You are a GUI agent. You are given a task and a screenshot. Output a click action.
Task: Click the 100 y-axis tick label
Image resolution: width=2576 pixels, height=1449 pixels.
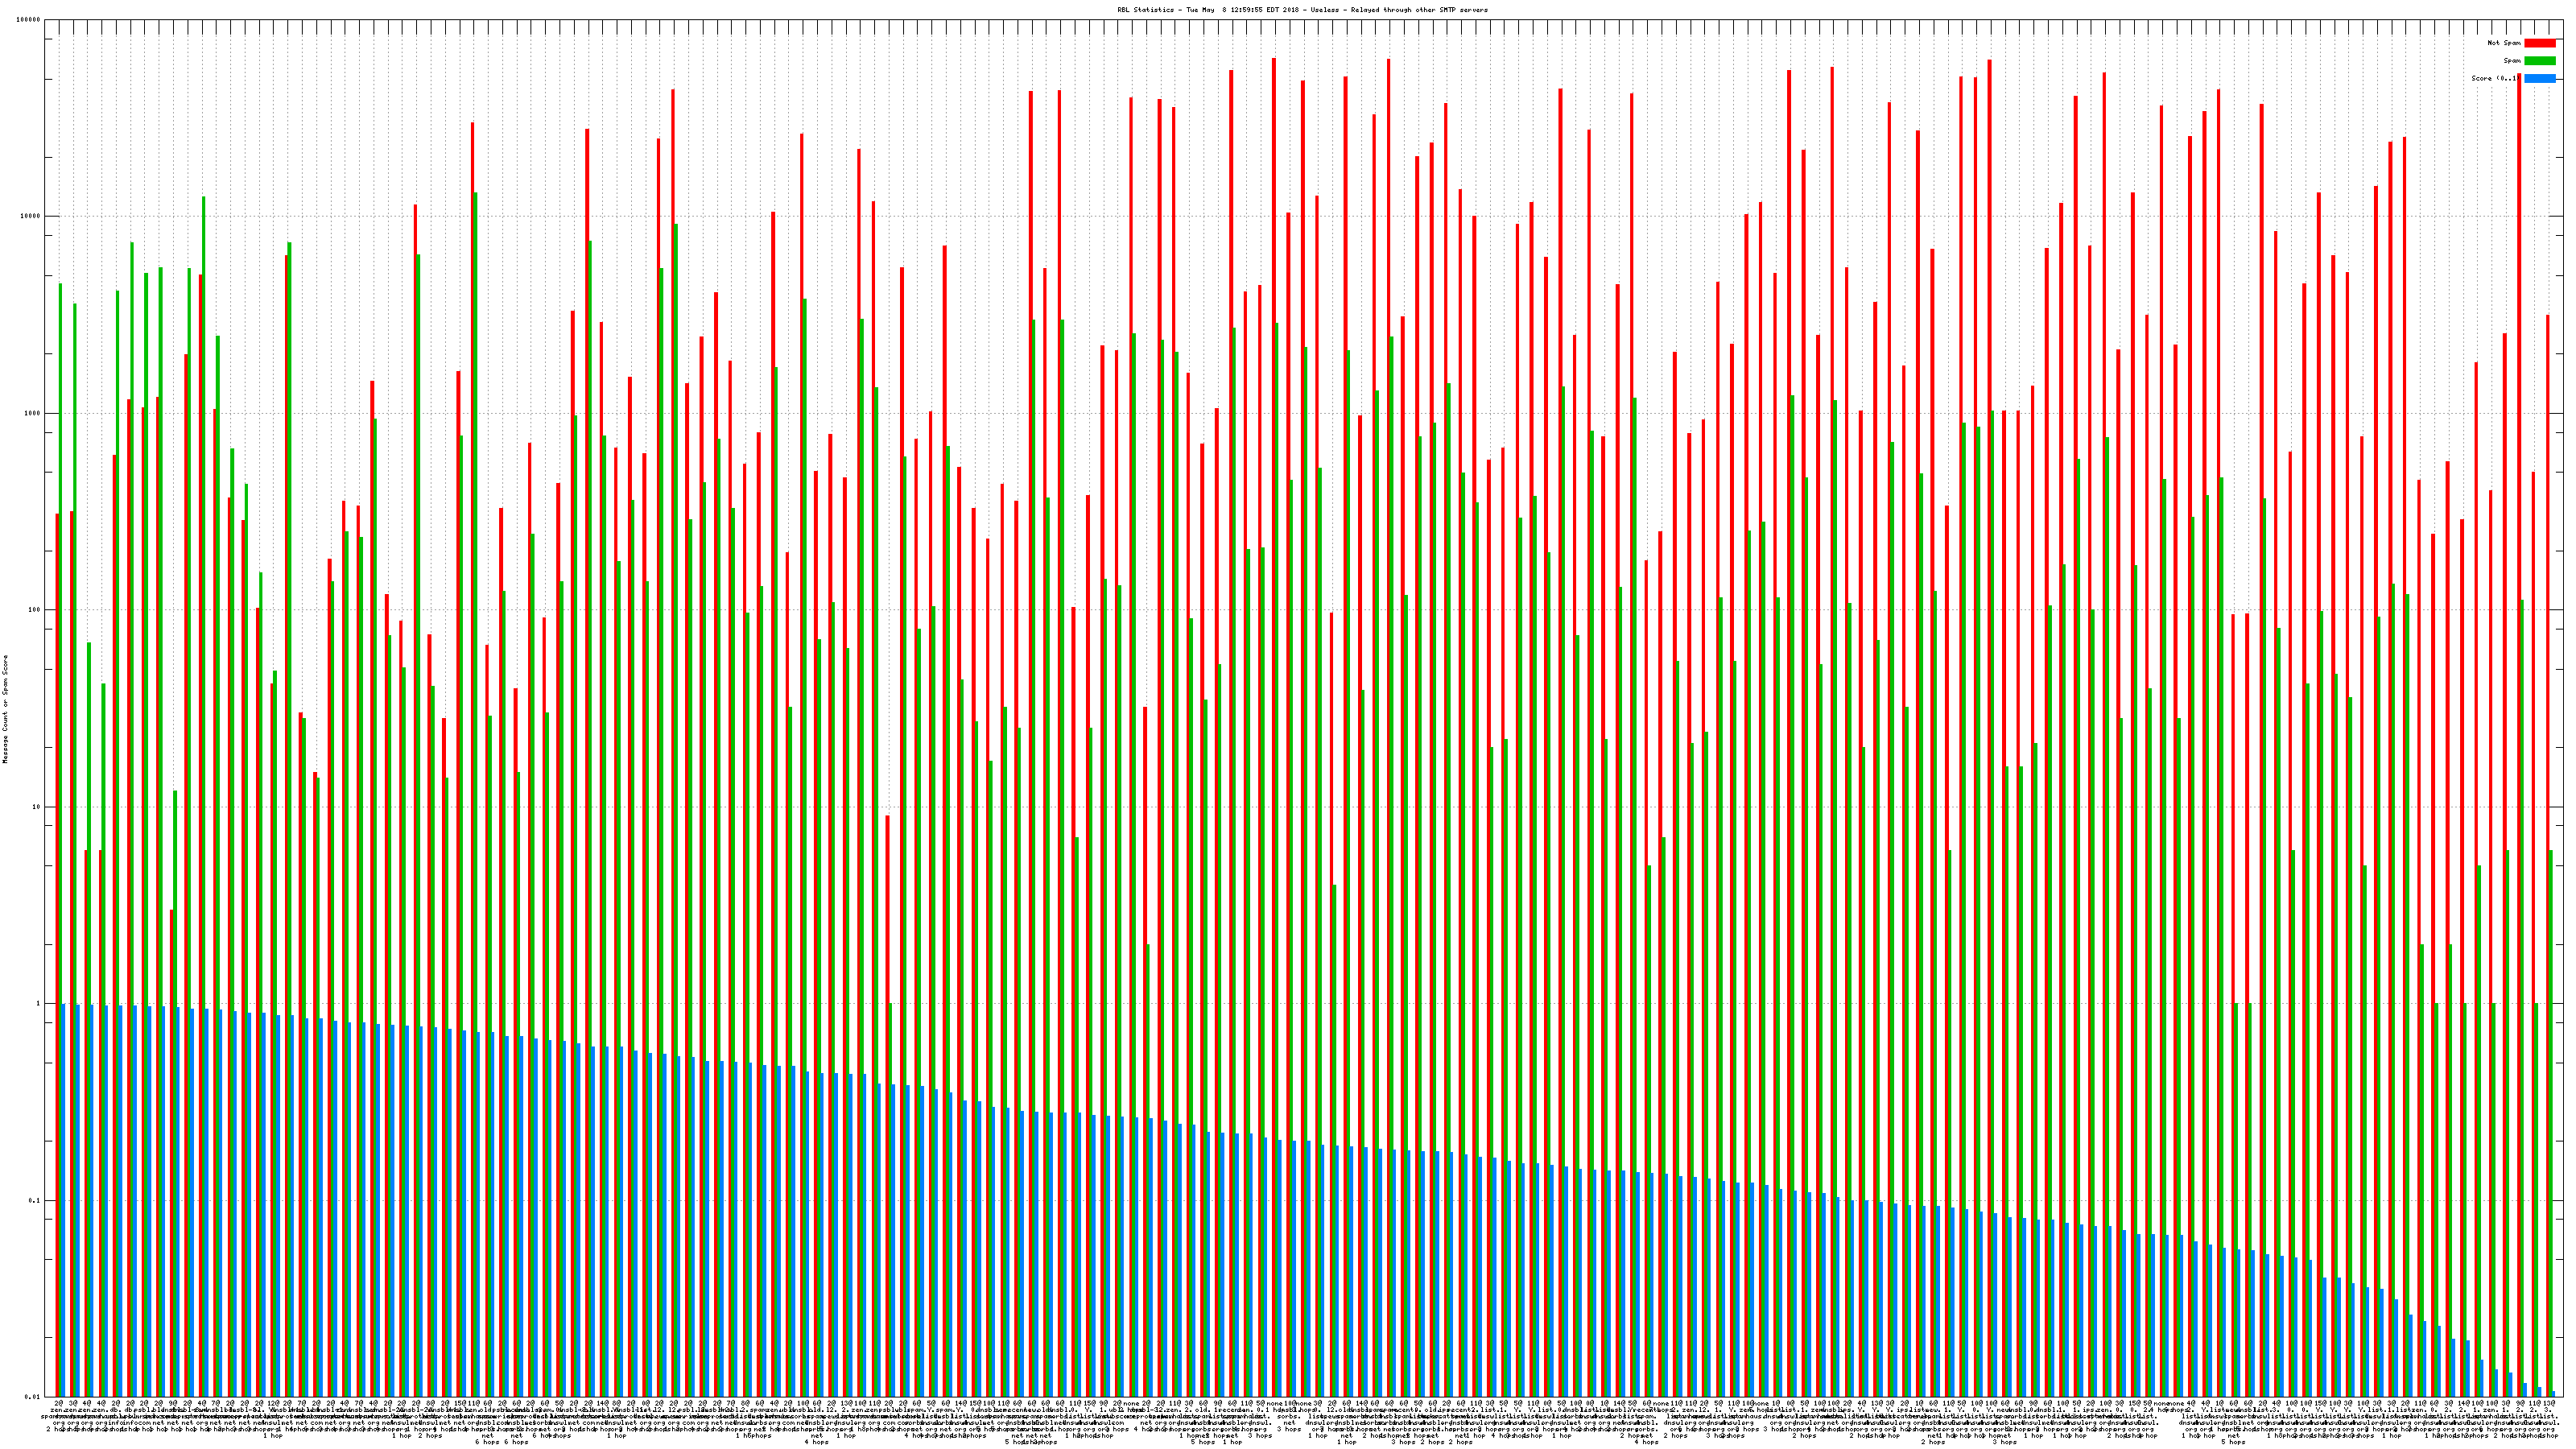click(35, 610)
